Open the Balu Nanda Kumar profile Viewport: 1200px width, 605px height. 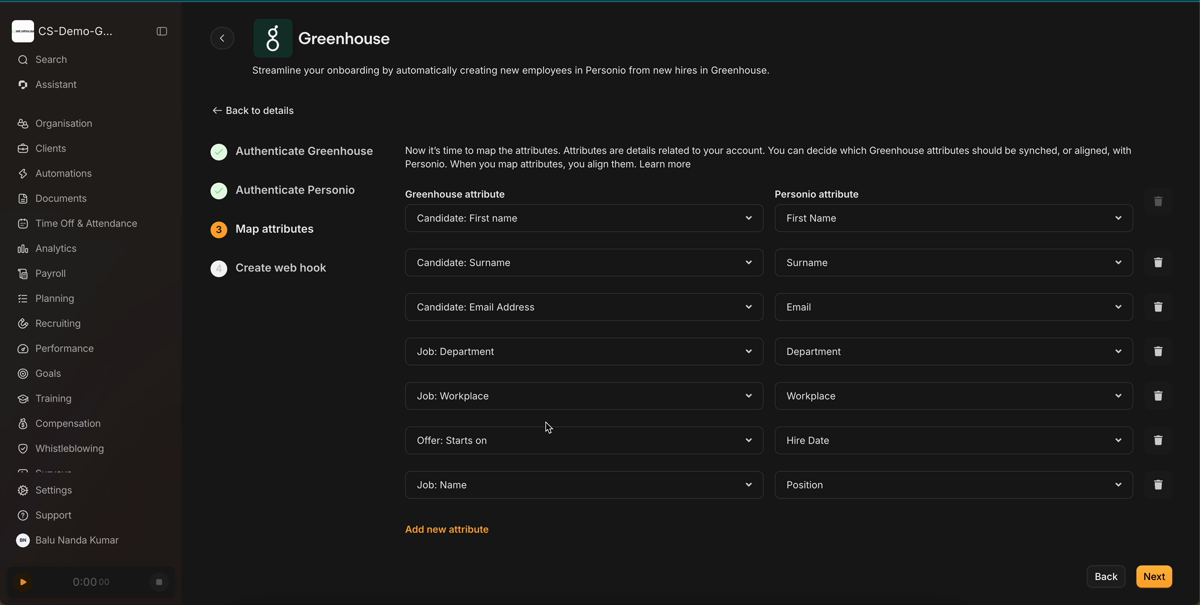68,541
